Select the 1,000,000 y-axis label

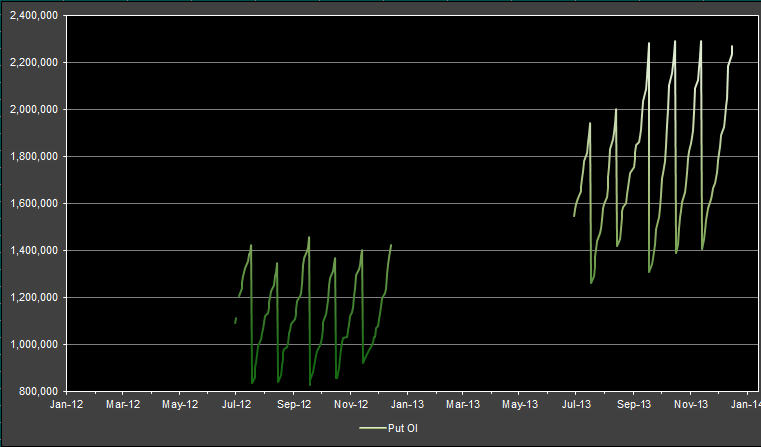(x=33, y=345)
